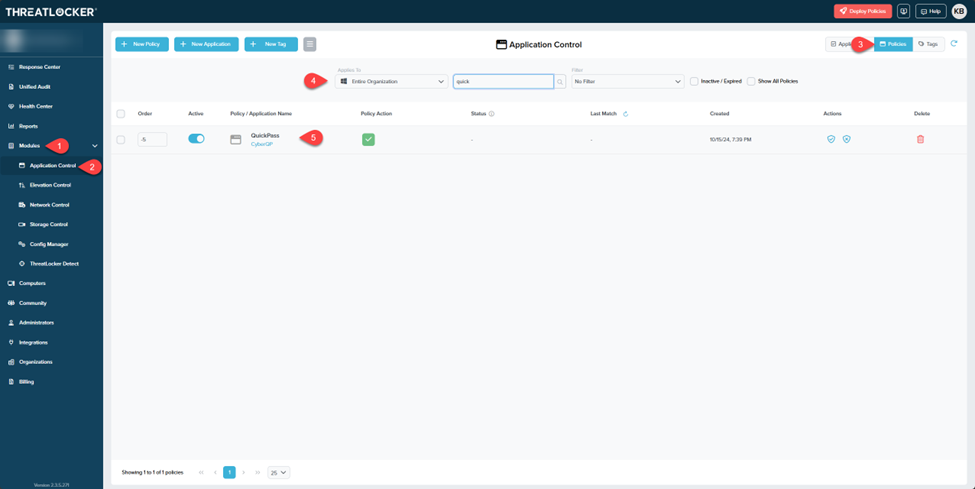Click the ThreatLocker logo

pyautogui.click(x=51, y=12)
